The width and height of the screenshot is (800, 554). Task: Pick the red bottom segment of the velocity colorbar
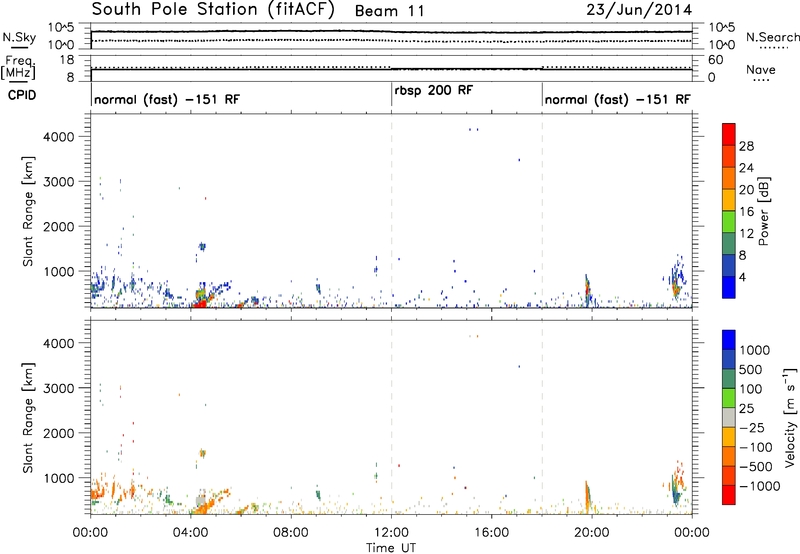(x=729, y=495)
